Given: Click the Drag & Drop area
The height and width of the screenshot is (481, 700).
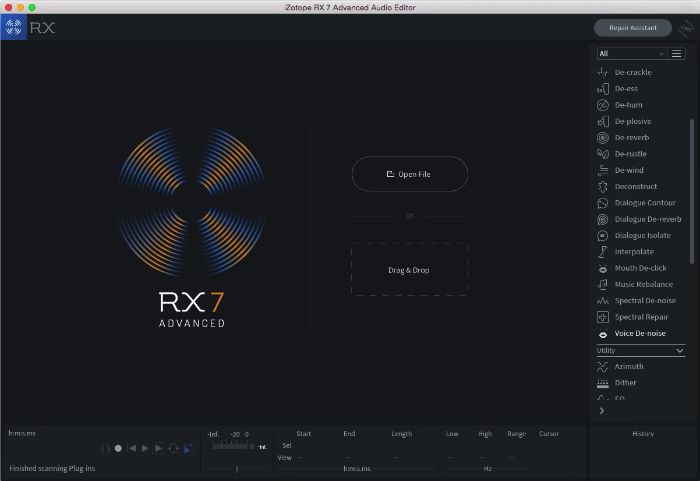Looking at the screenshot, I should click(x=410, y=270).
